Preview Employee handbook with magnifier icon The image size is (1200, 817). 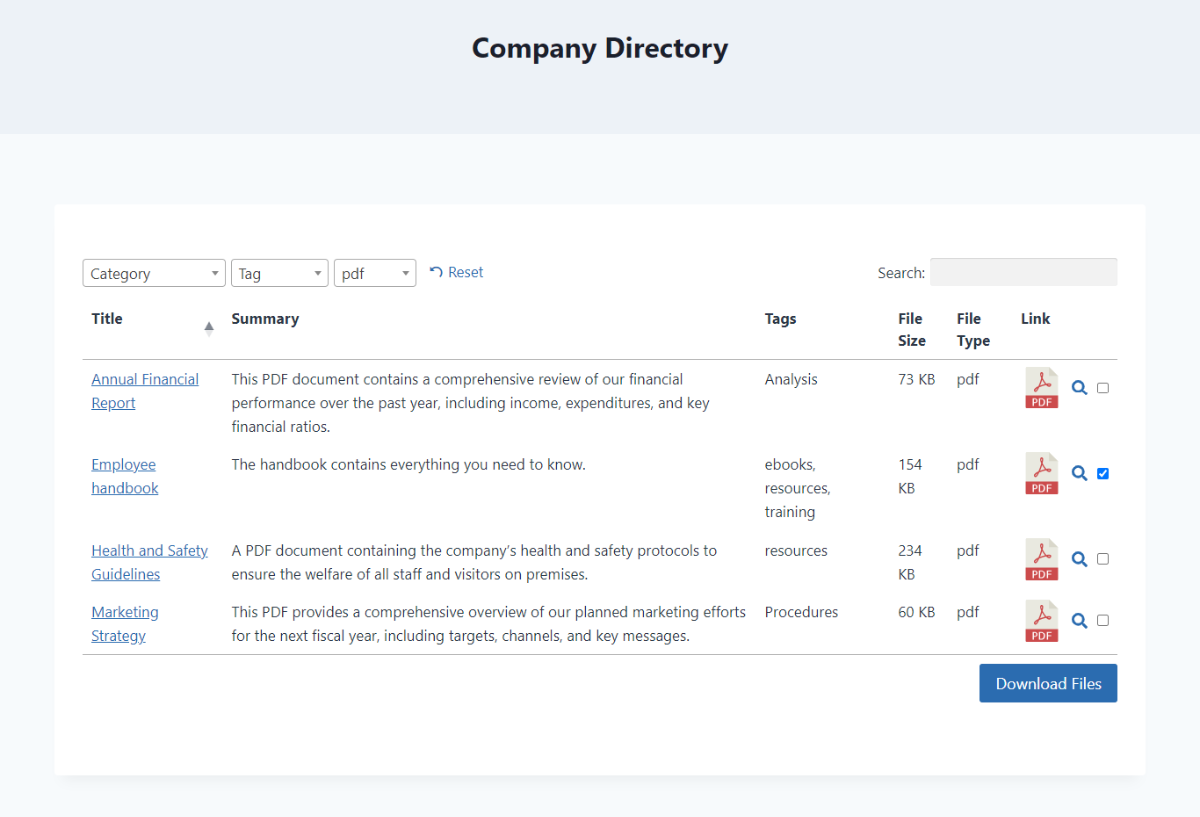pyautogui.click(x=1079, y=473)
